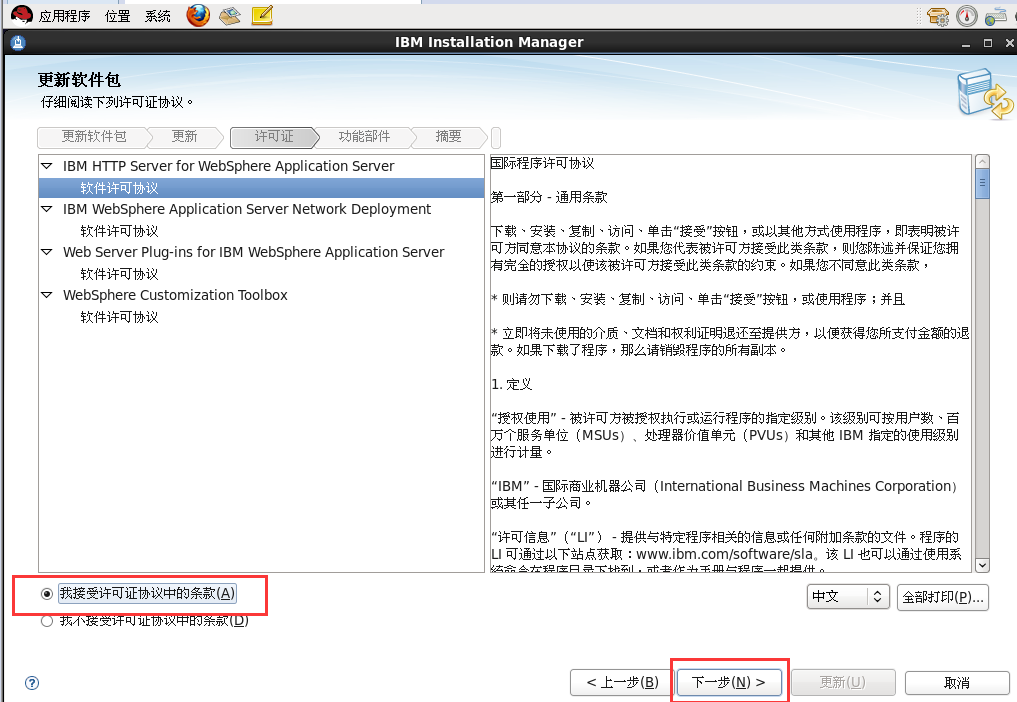This screenshot has height=702, width=1017.
Task: Select the 更新 wizard step
Action: [184, 137]
